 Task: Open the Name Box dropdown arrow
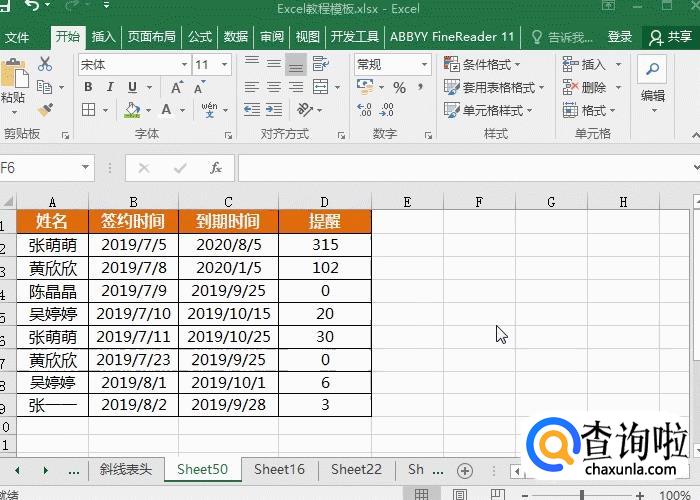point(86,169)
